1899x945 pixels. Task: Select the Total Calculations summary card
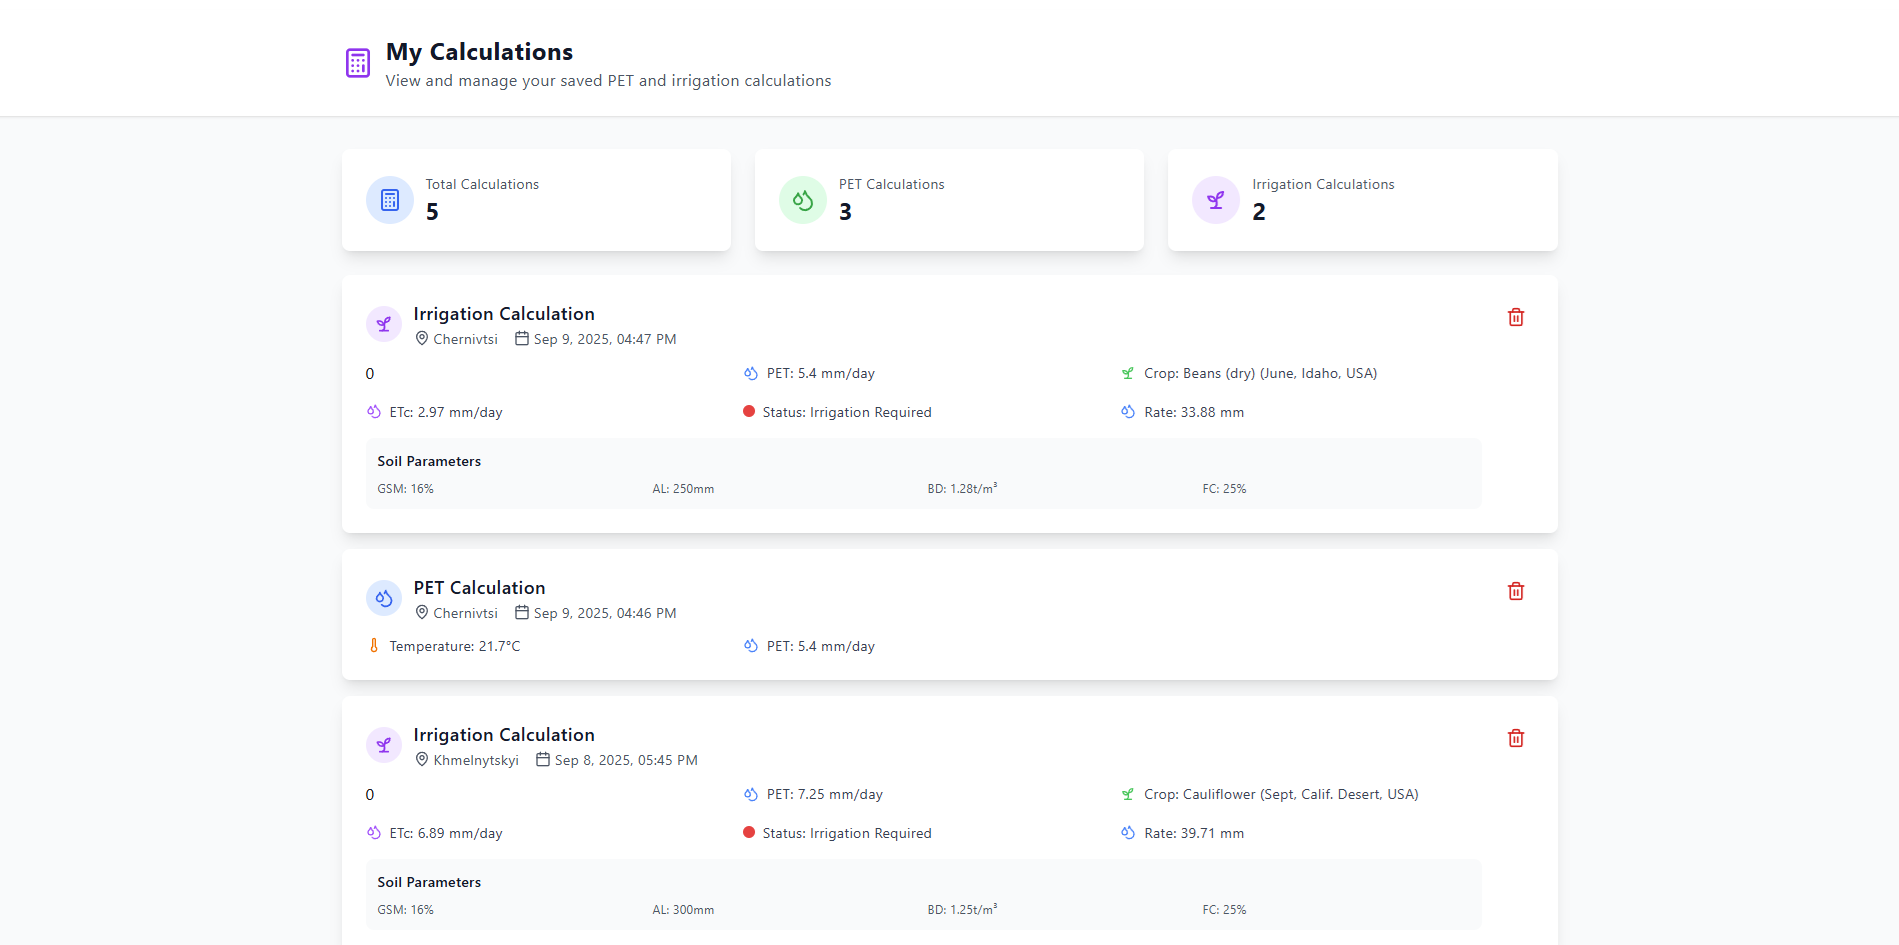[536, 200]
